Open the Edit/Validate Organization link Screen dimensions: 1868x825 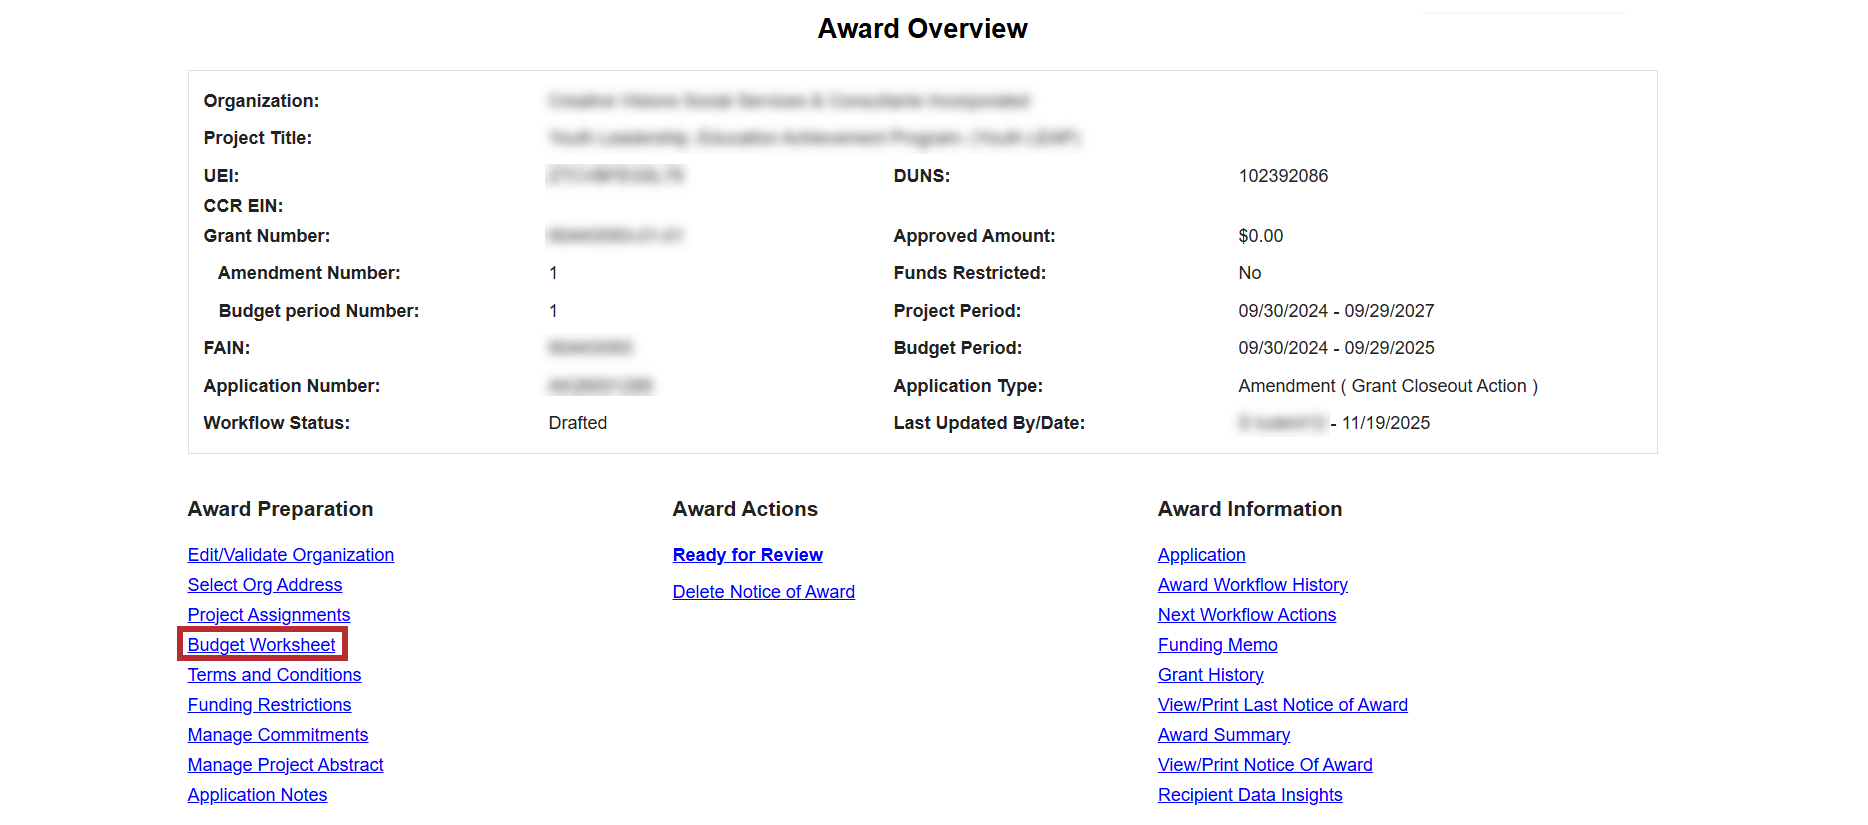coord(290,555)
